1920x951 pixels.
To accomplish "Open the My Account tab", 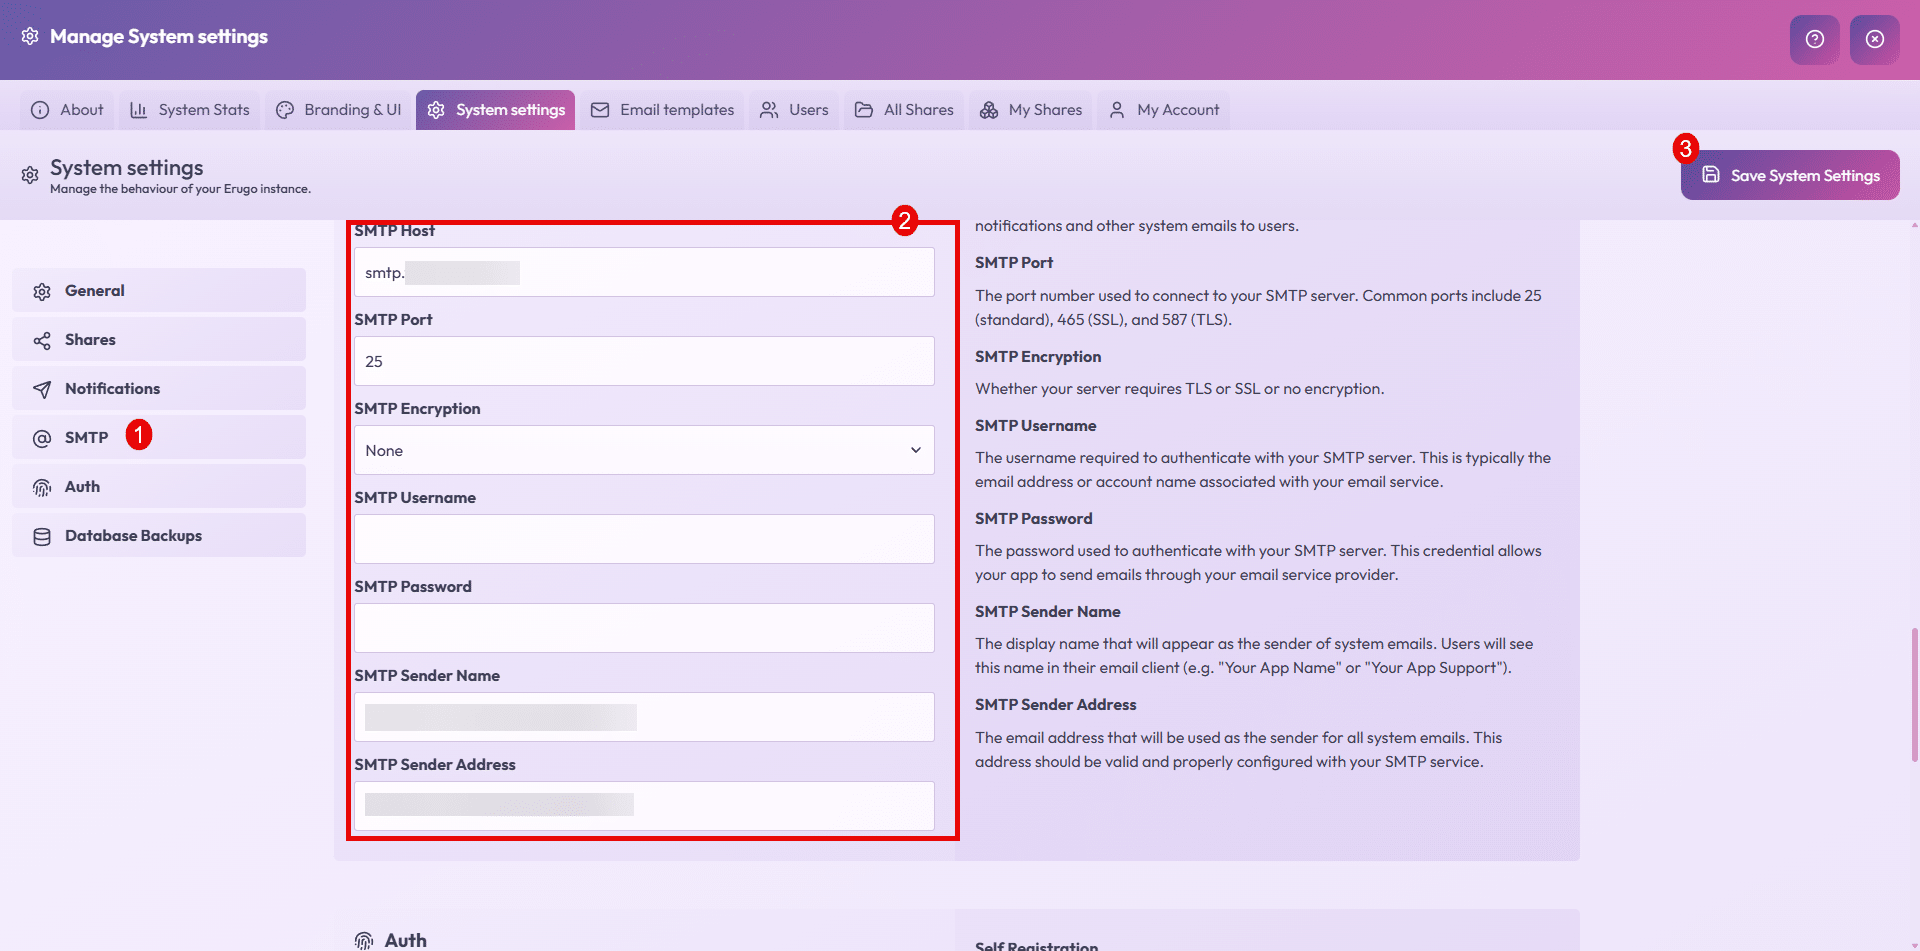I will (1164, 110).
